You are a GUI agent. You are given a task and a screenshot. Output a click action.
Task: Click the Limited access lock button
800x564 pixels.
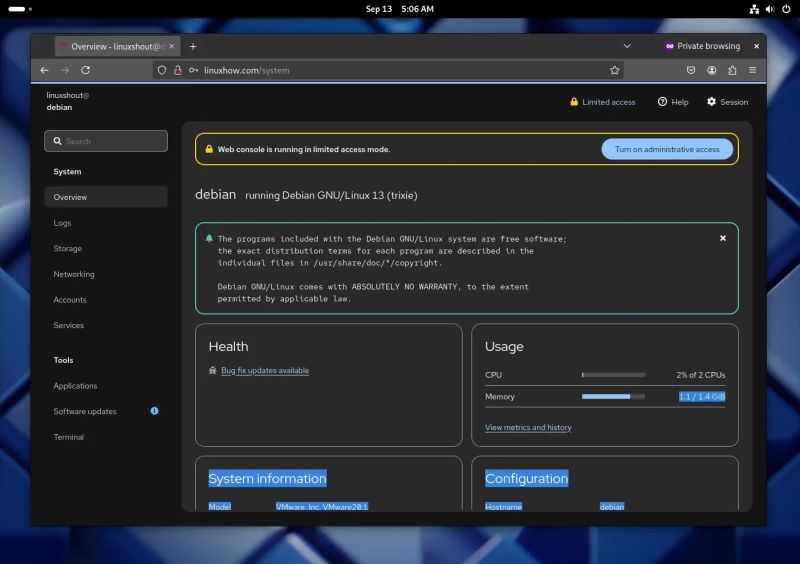603,102
